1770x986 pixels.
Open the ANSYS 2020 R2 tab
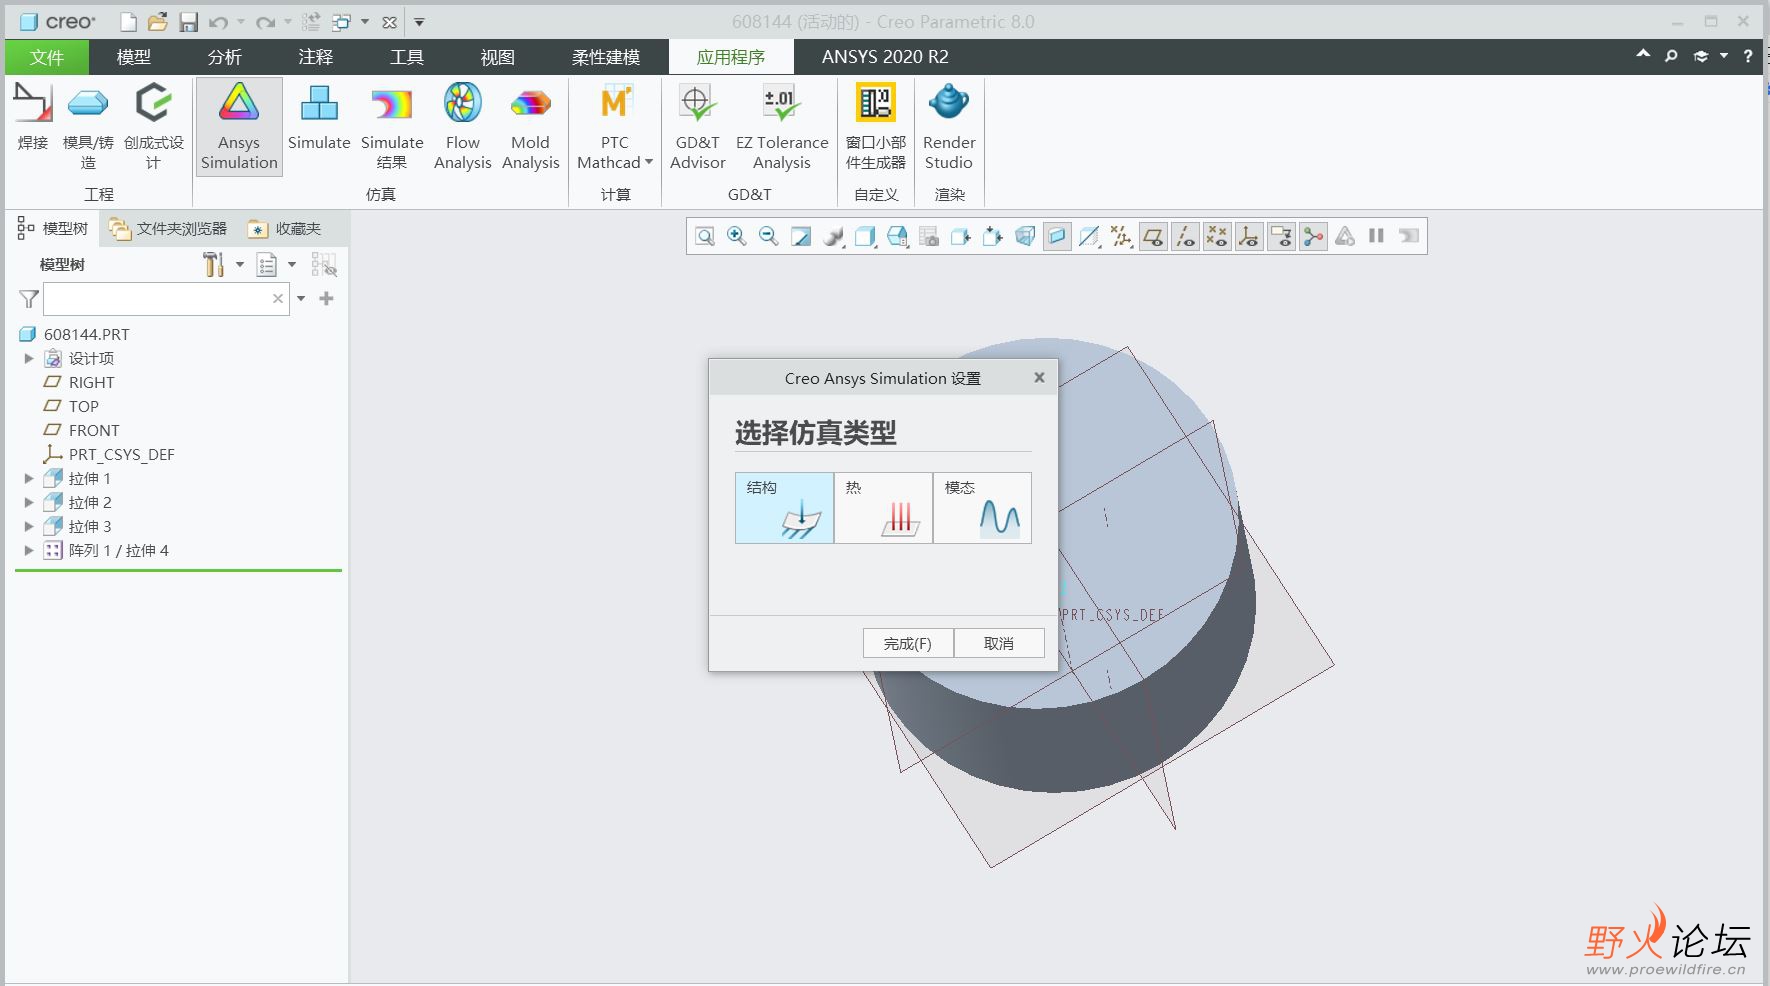885,57
